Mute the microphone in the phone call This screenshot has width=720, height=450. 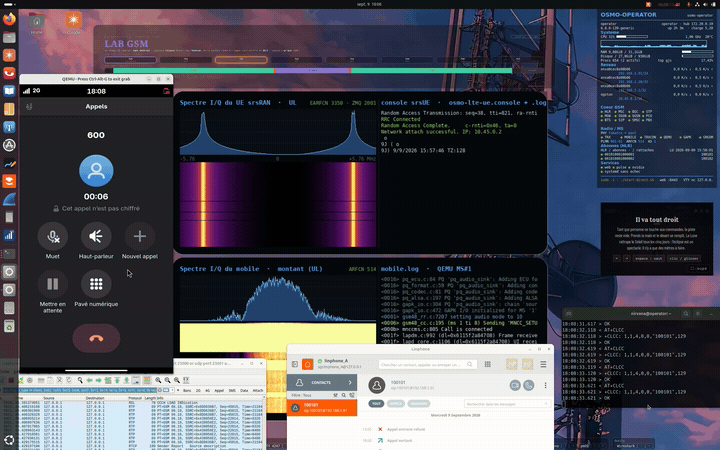pyautogui.click(x=52, y=236)
